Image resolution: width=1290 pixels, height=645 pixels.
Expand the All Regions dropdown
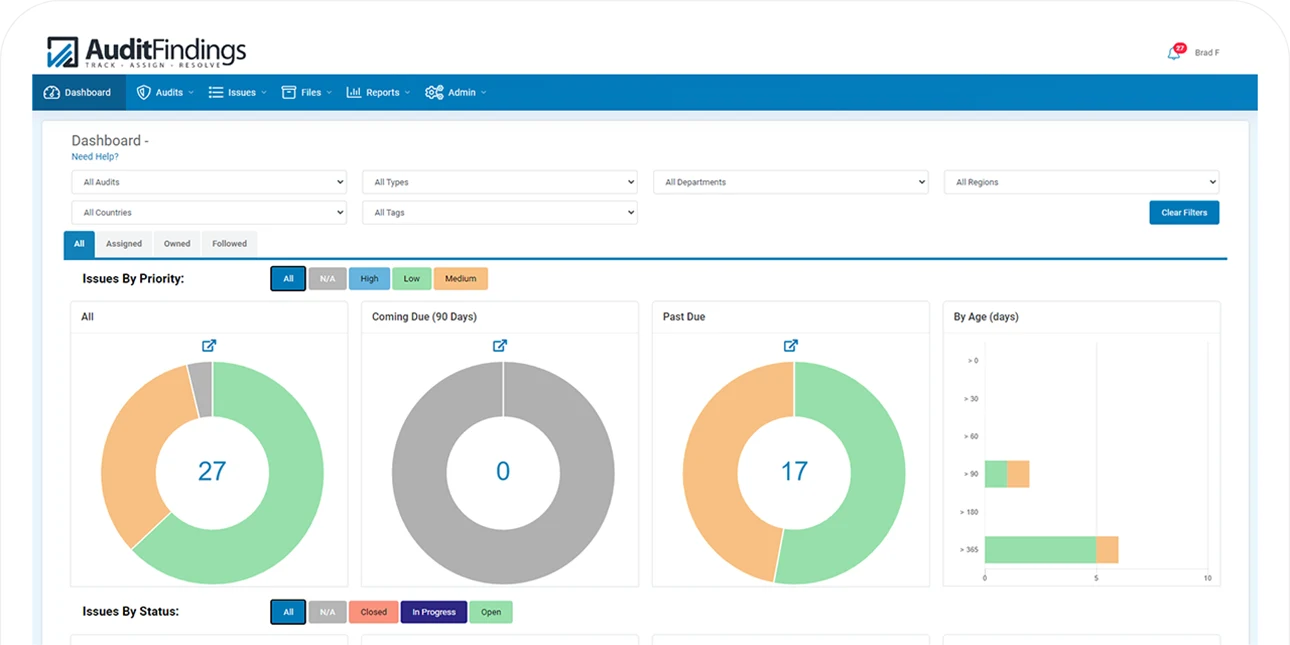(x=1082, y=182)
